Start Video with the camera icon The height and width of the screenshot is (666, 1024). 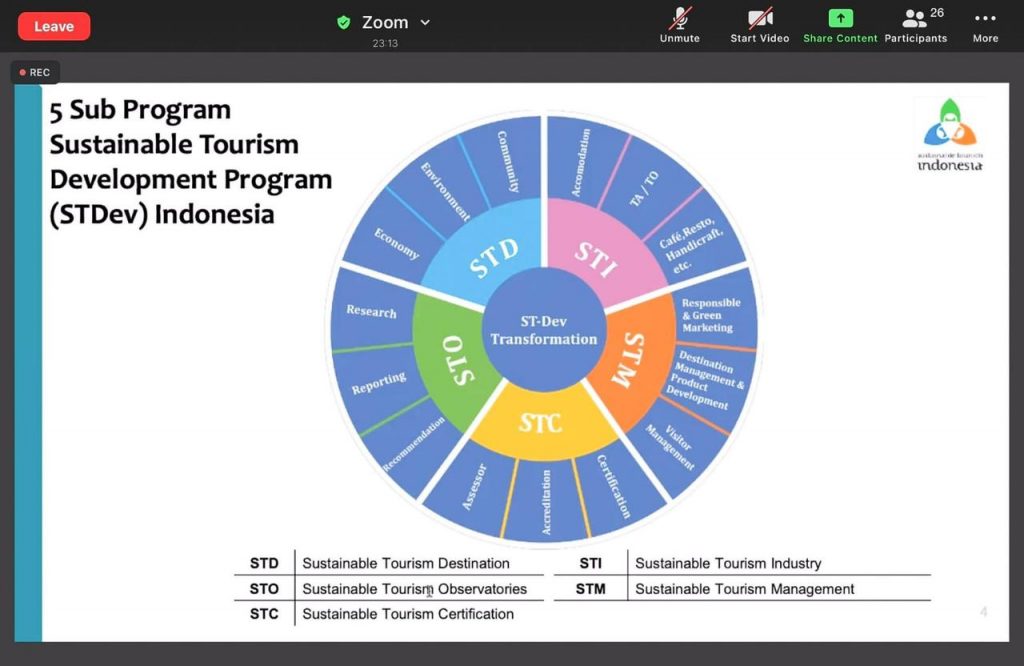click(x=760, y=25)
